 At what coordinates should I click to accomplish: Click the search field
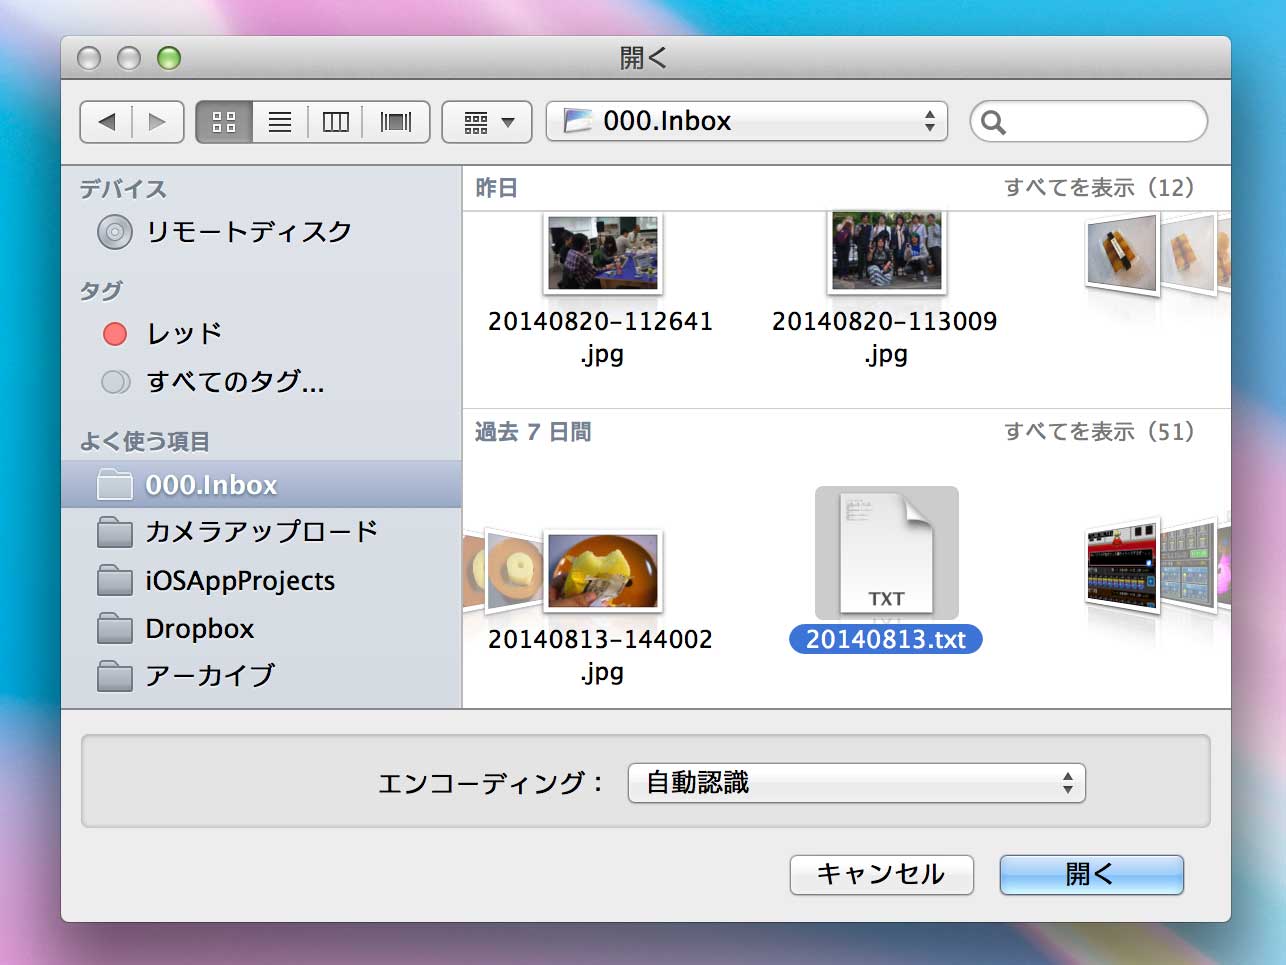click(1089, 122)
